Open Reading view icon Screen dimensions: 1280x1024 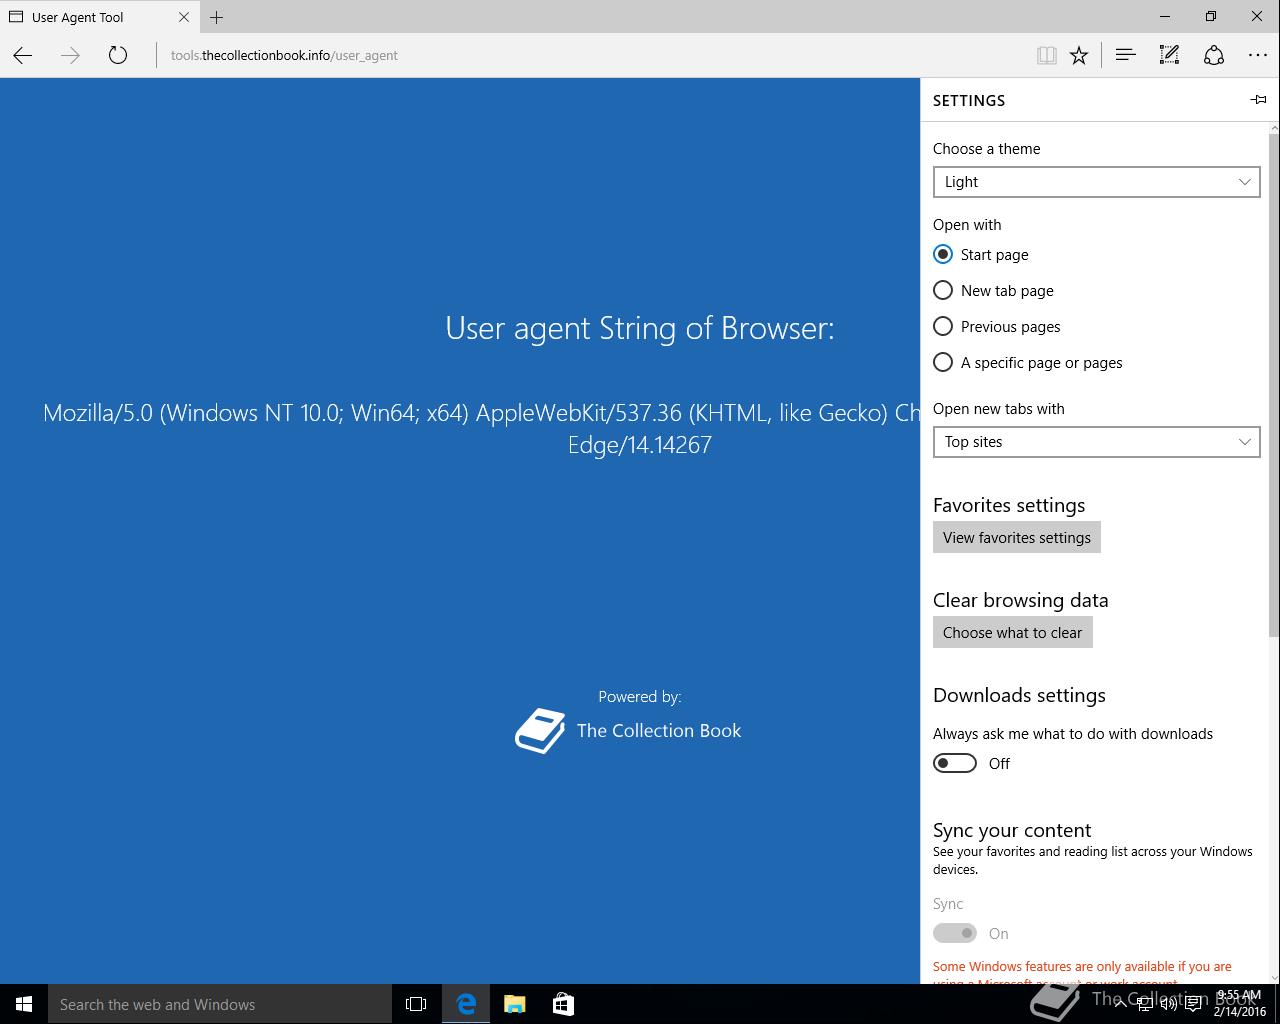point(1047,56)
